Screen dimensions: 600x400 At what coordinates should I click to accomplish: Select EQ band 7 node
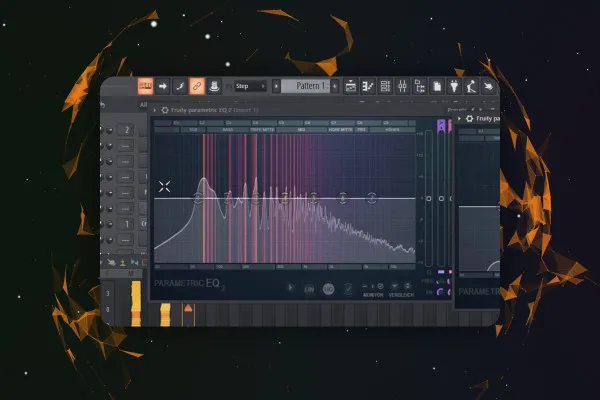tap(372, 198)
